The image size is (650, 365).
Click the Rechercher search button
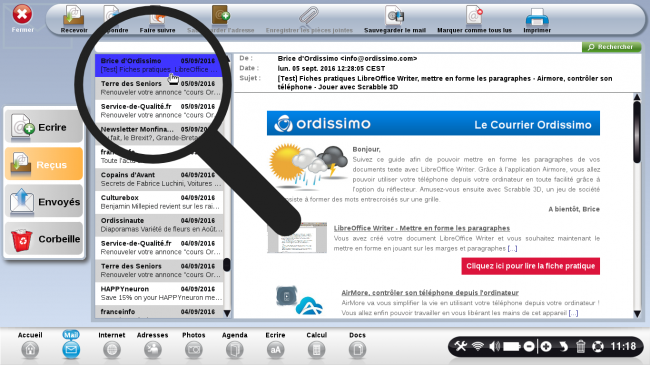611,47
